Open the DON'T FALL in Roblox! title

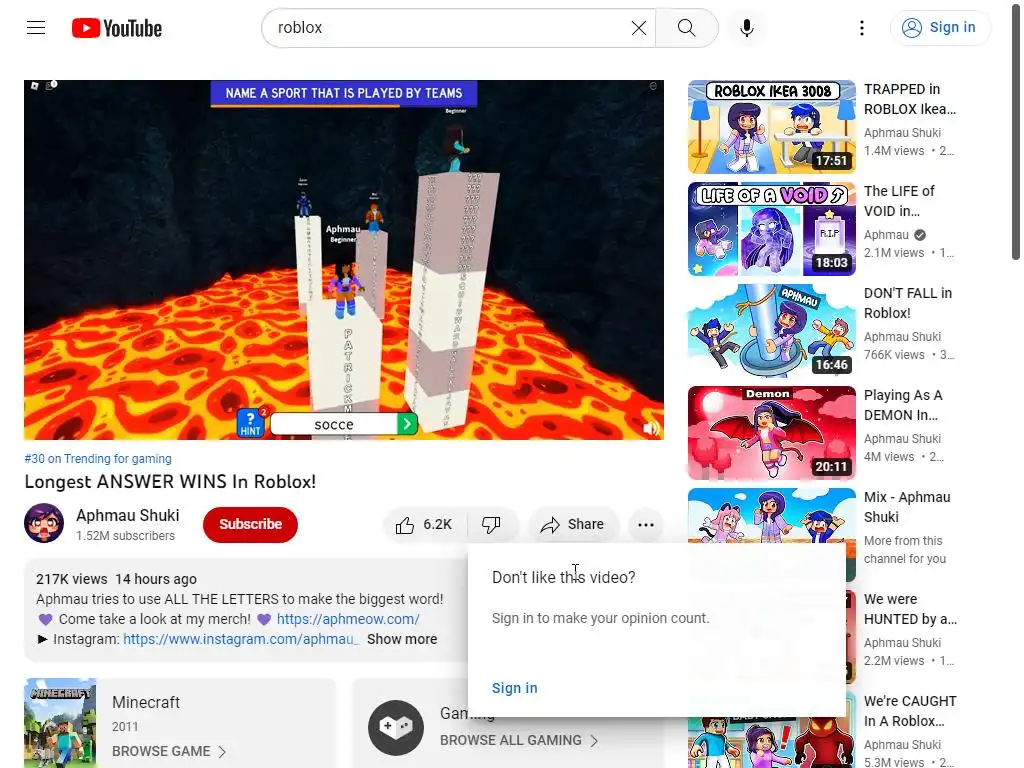pos(908,302)
